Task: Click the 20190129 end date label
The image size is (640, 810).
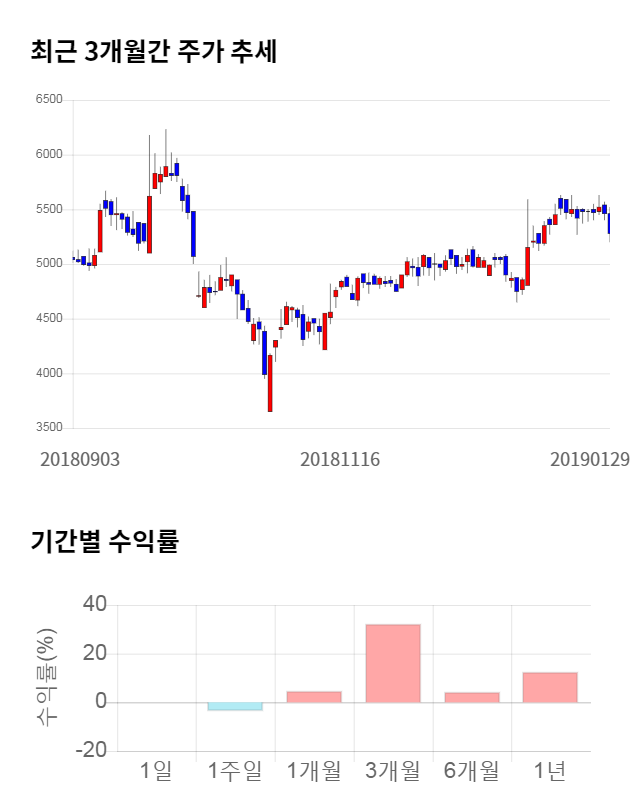Action: coord(590,459)
